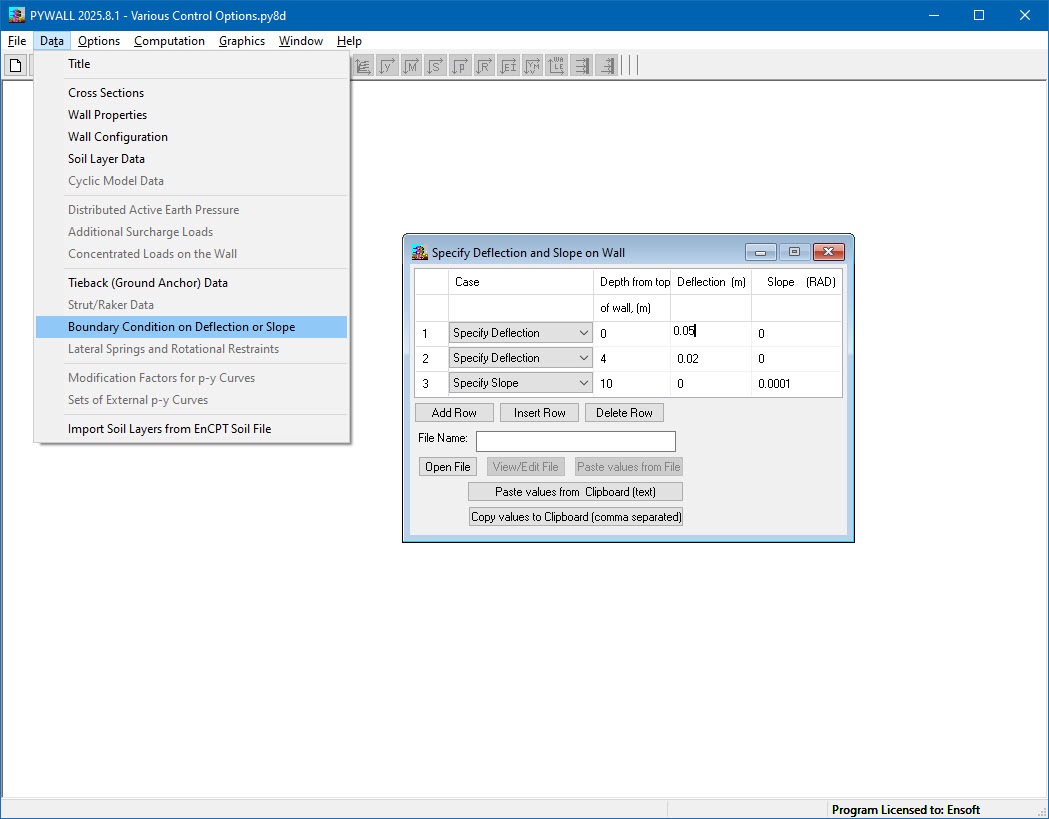
Task: Click inside the File Name field
Action: (x=575, y=441)
